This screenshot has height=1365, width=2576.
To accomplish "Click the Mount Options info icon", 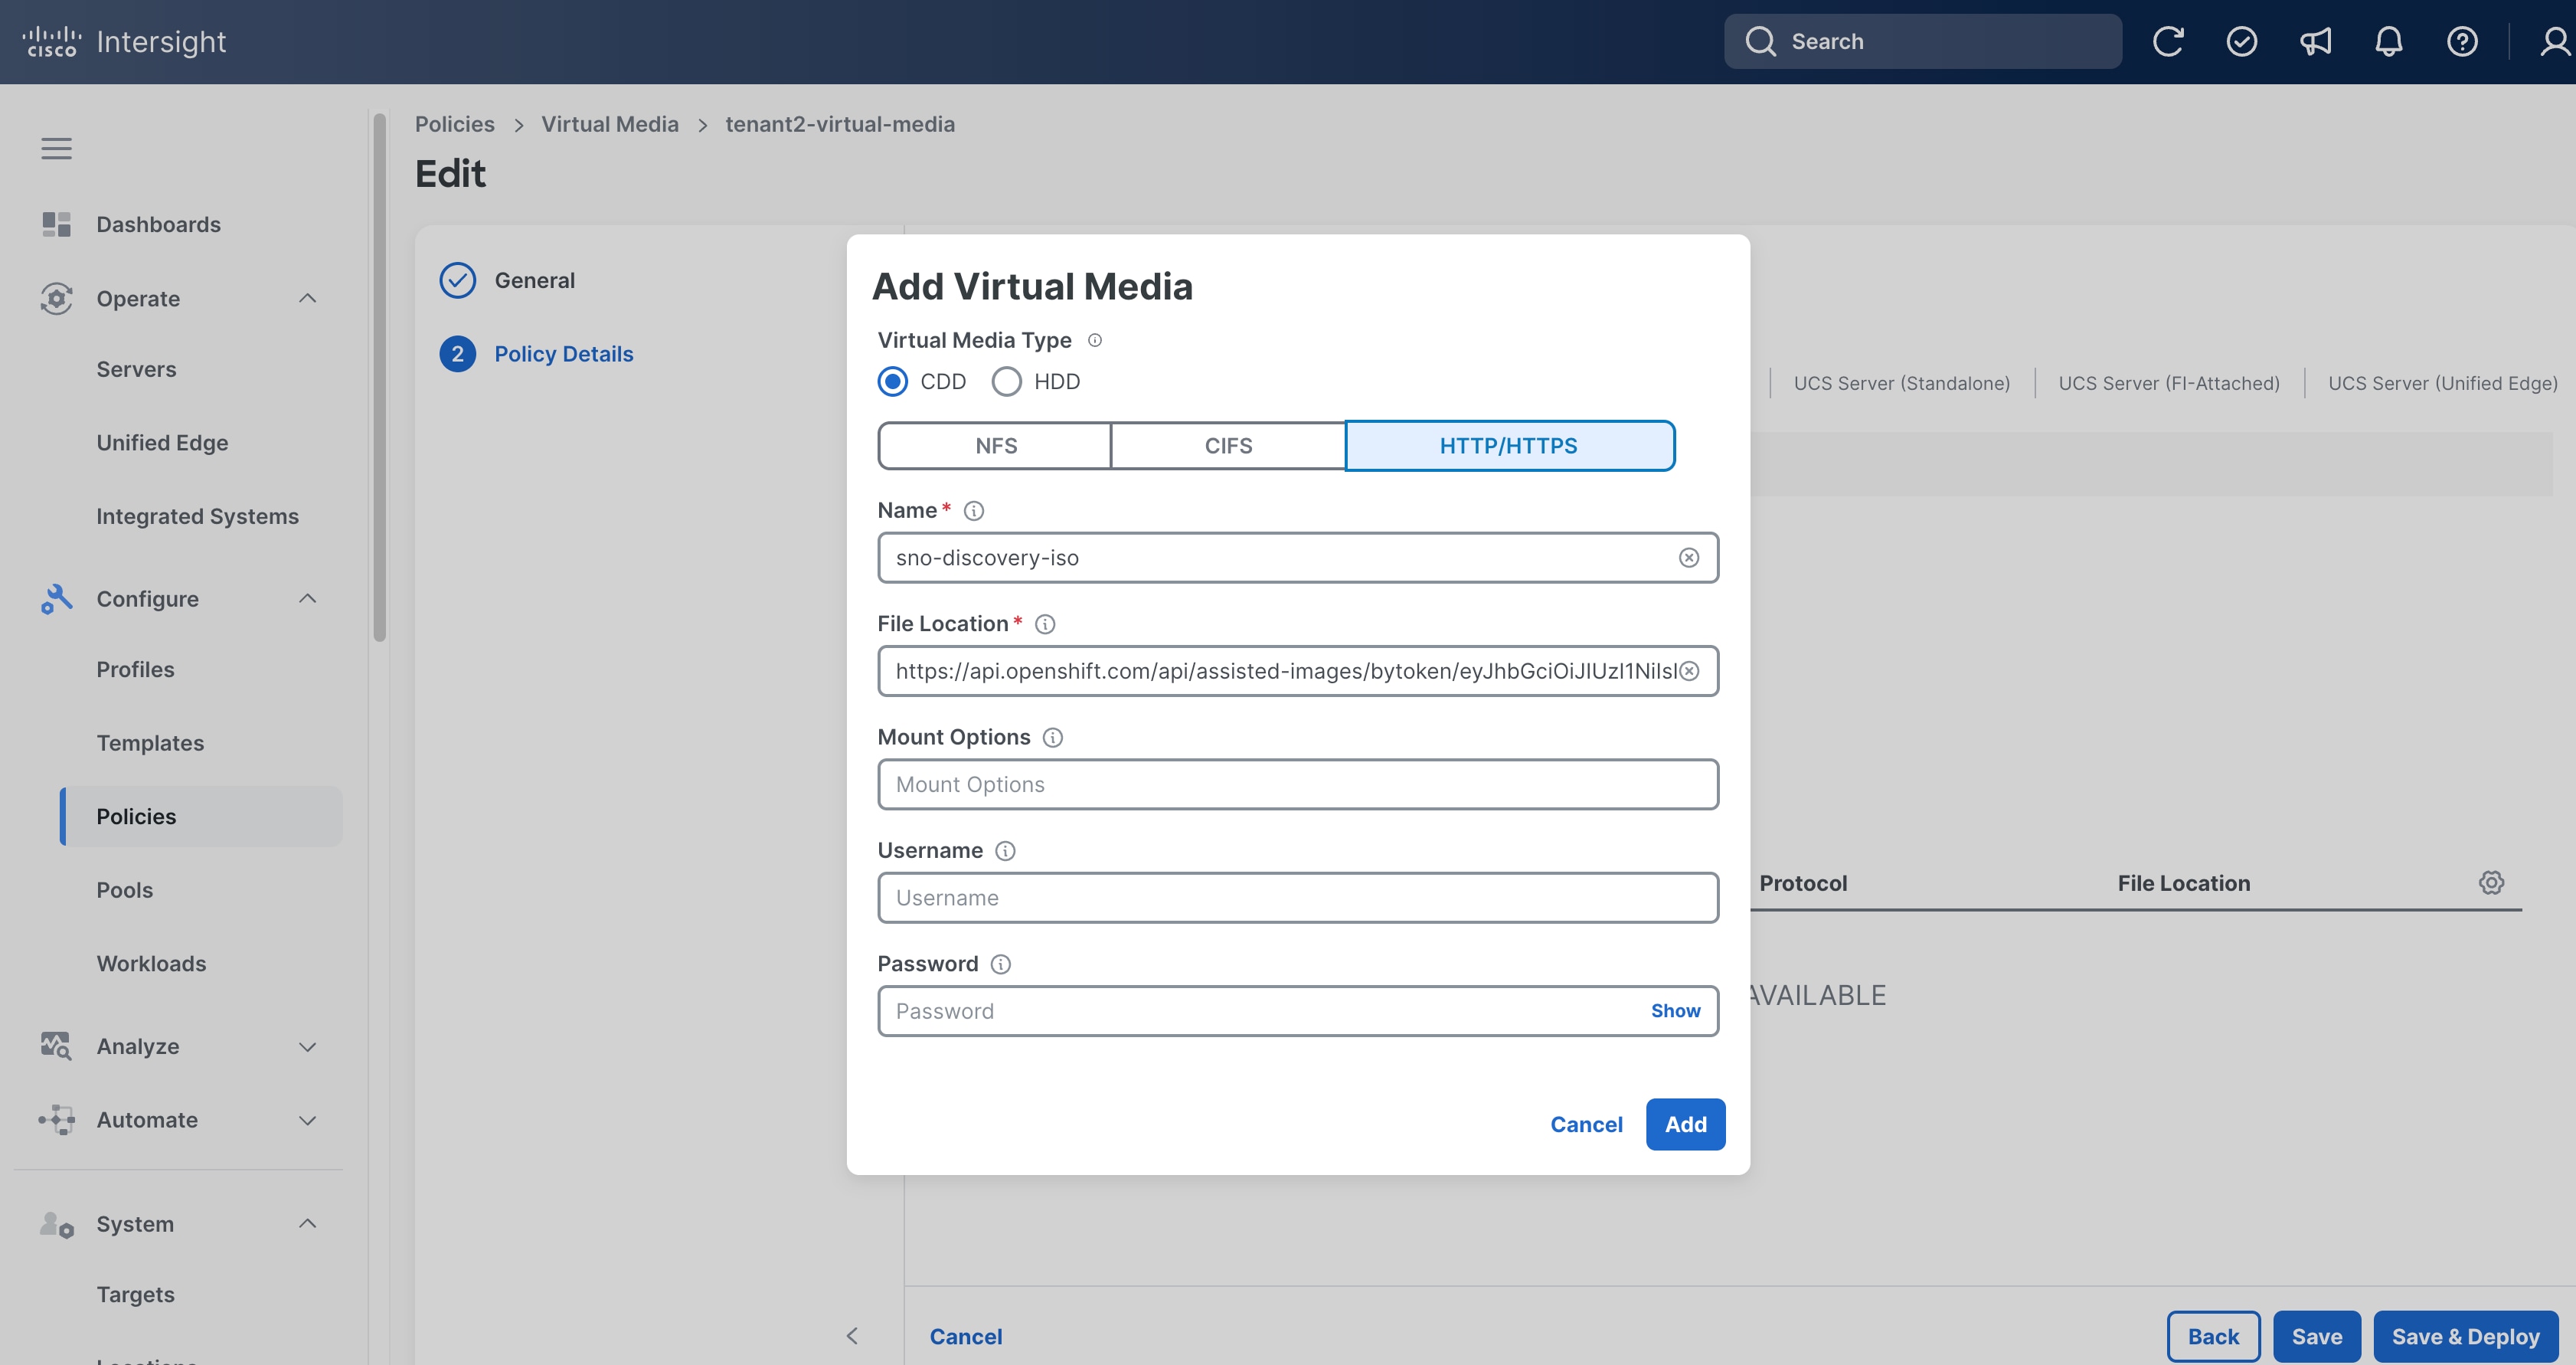I will pos(1053,737).
